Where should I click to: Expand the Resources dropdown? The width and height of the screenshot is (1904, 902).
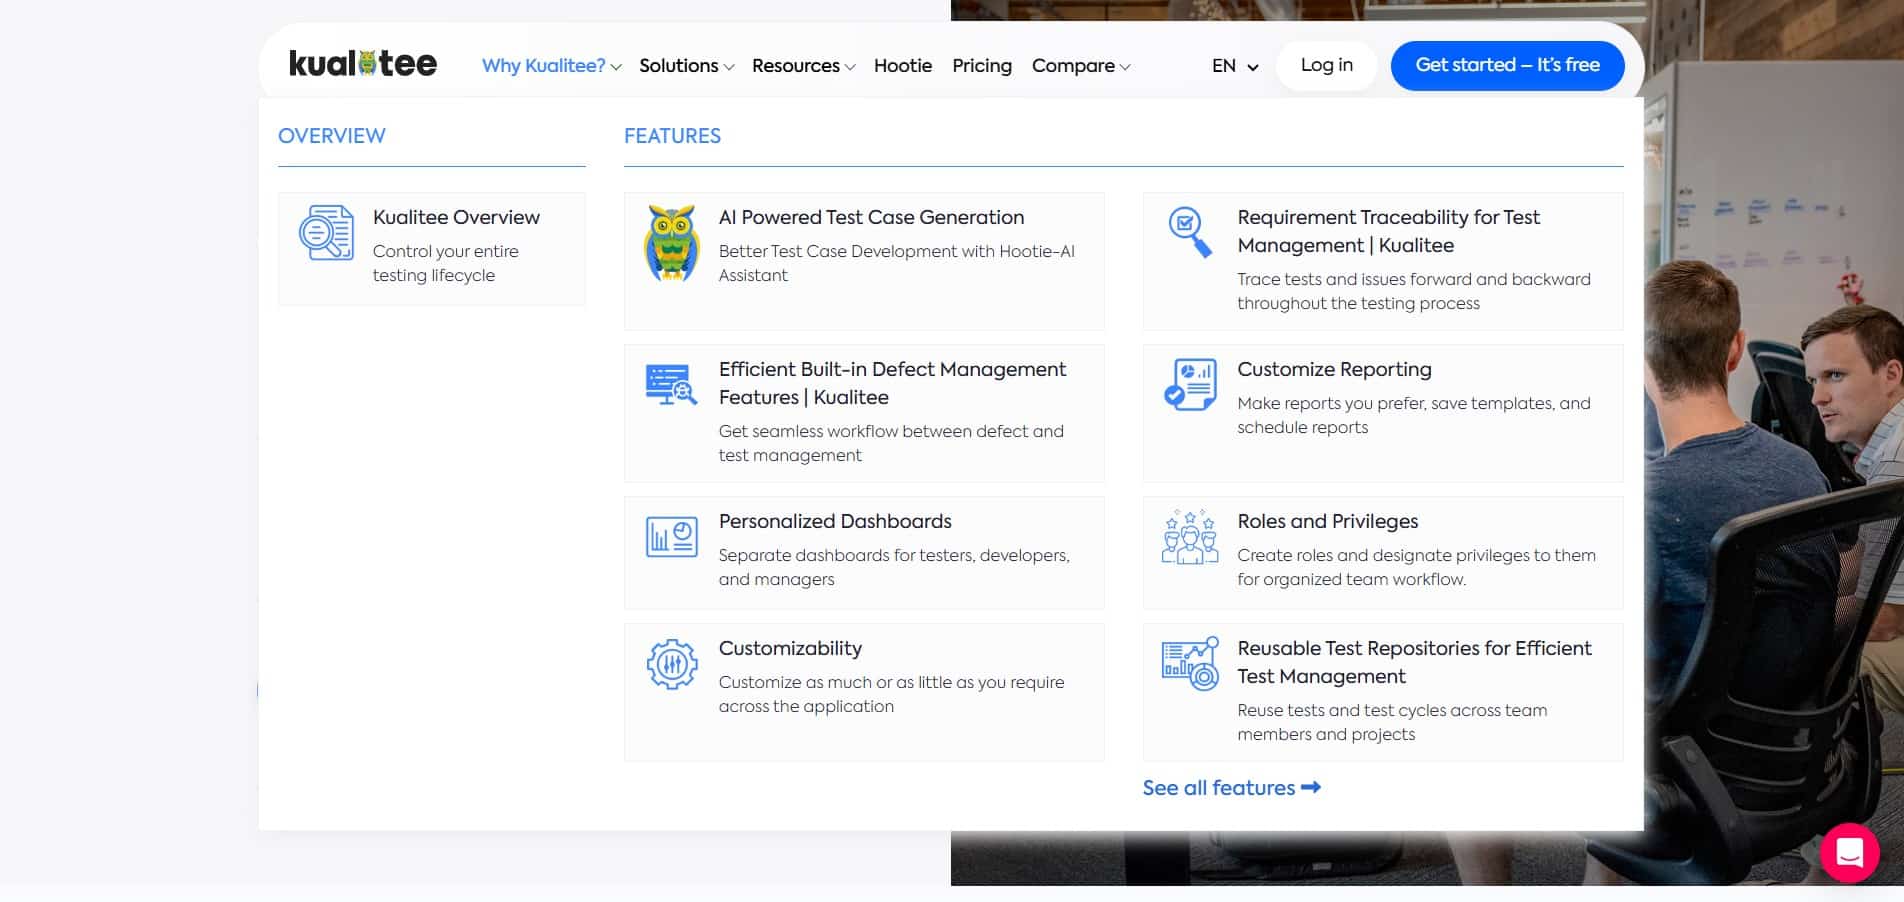point(804,65)
